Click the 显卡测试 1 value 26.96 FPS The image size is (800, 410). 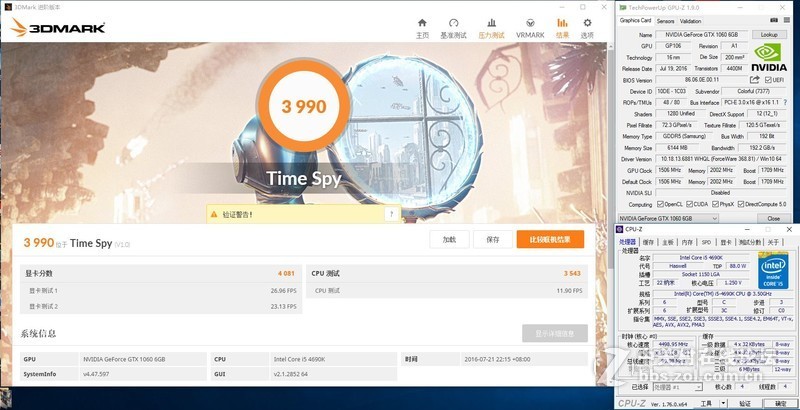(285, 291)
